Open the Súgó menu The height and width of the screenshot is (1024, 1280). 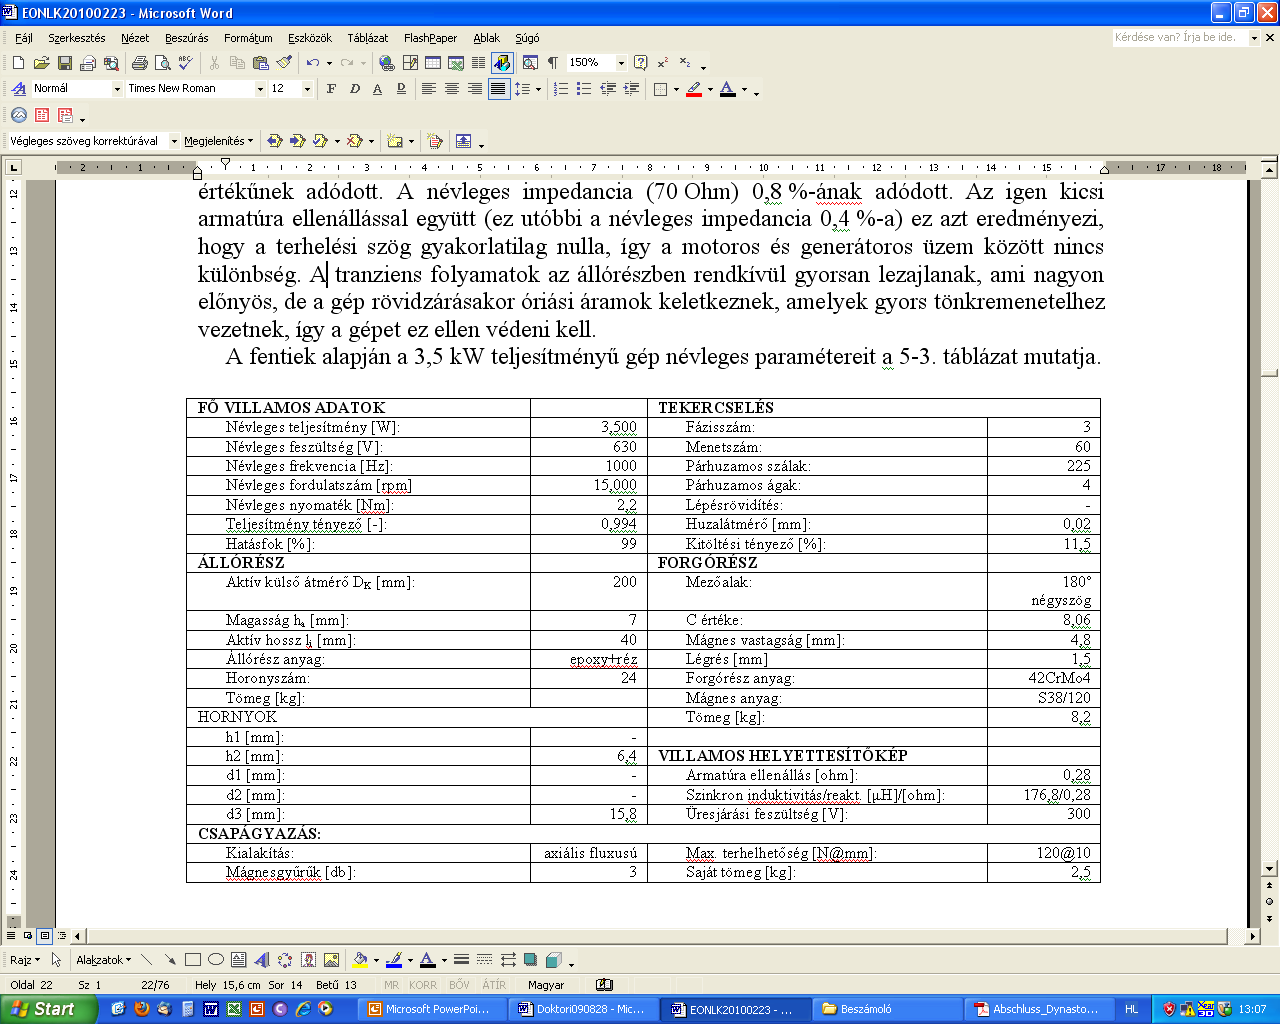tap(527, 38)
